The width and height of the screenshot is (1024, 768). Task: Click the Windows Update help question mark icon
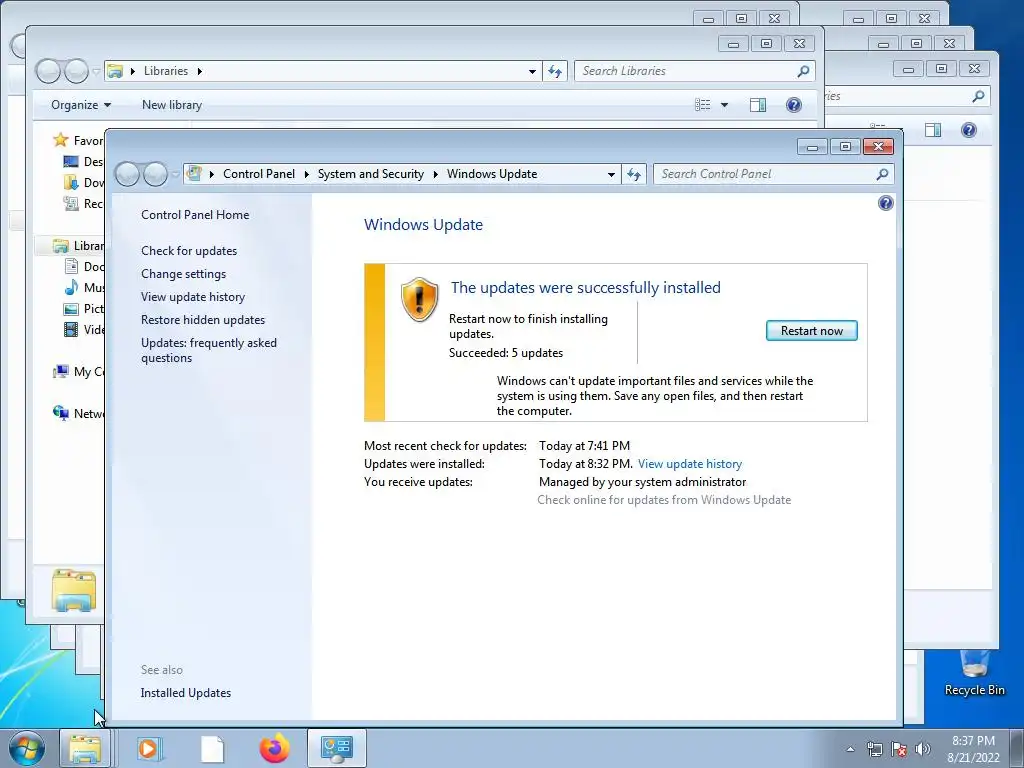coord(886,203)
